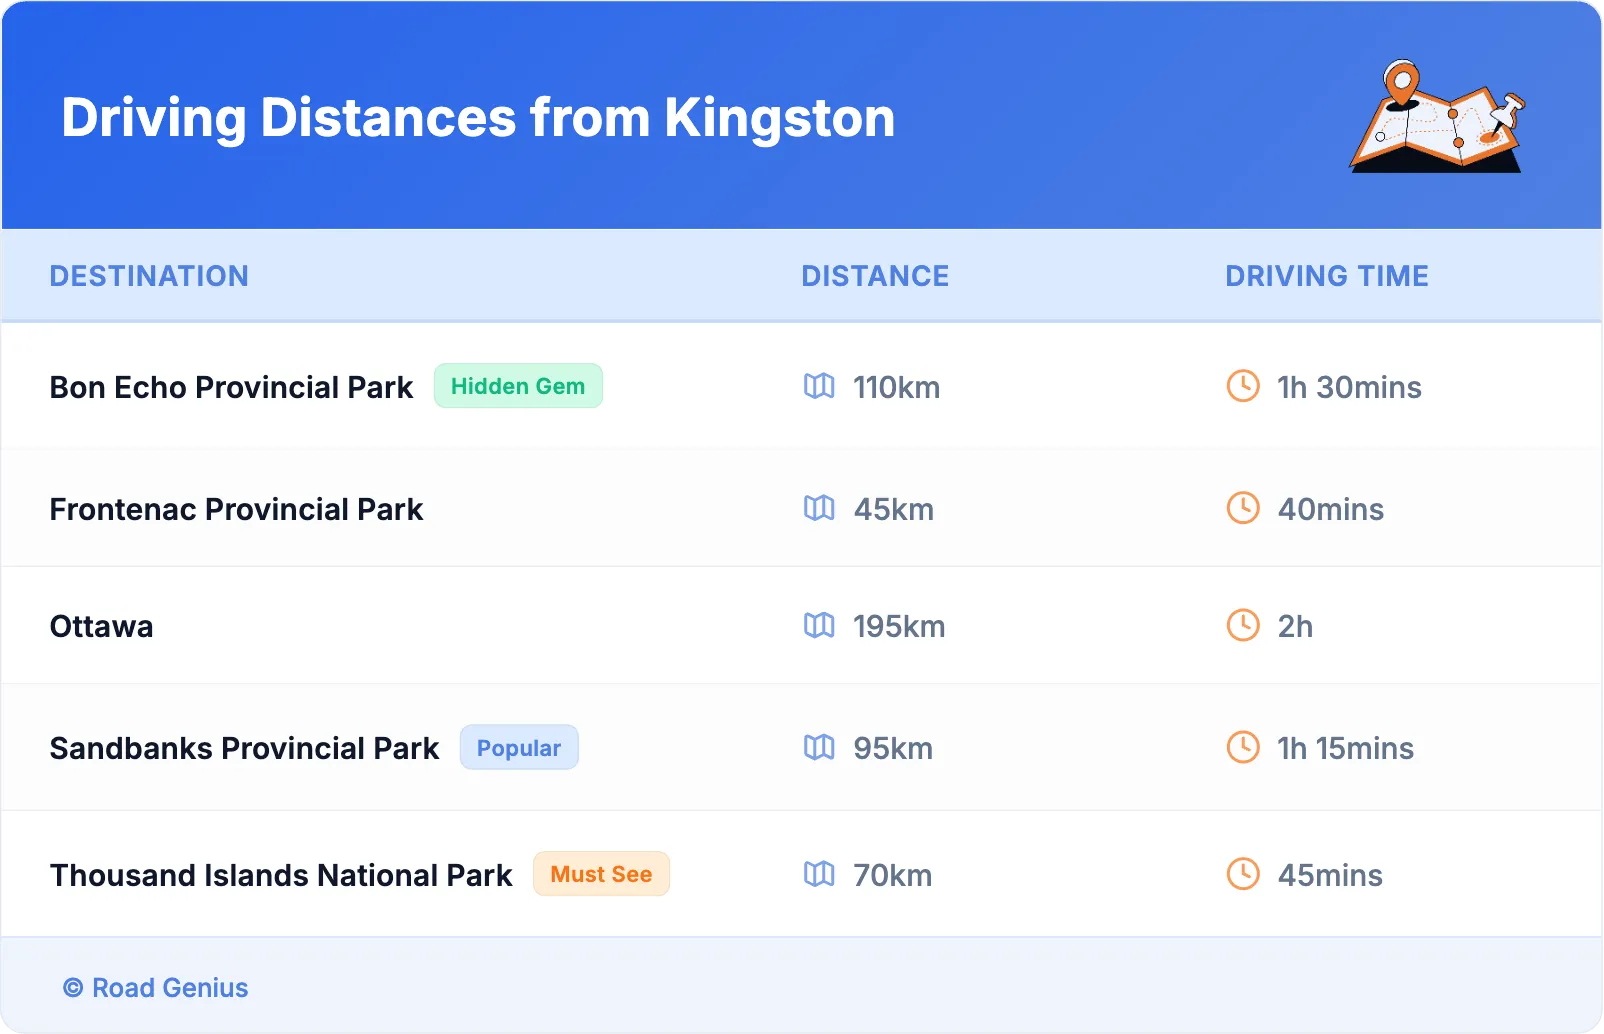This screenshot has height=1034, width=1604.
Task: Click clock icon beside 40mins
Action: click(x=1243, y=508)
